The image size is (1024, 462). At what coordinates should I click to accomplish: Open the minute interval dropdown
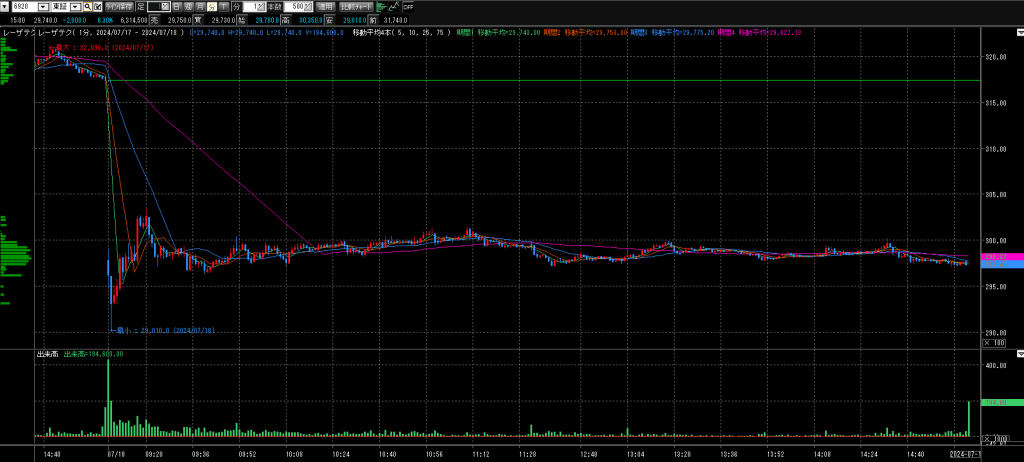click(262, 6)
